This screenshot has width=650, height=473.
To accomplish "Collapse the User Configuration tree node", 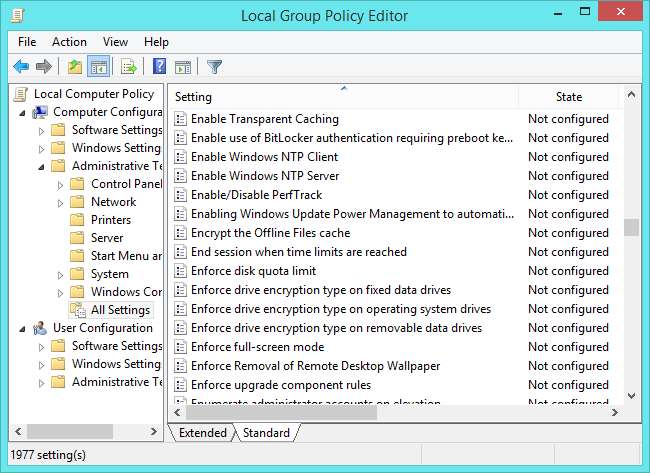I will click(22, 328).
